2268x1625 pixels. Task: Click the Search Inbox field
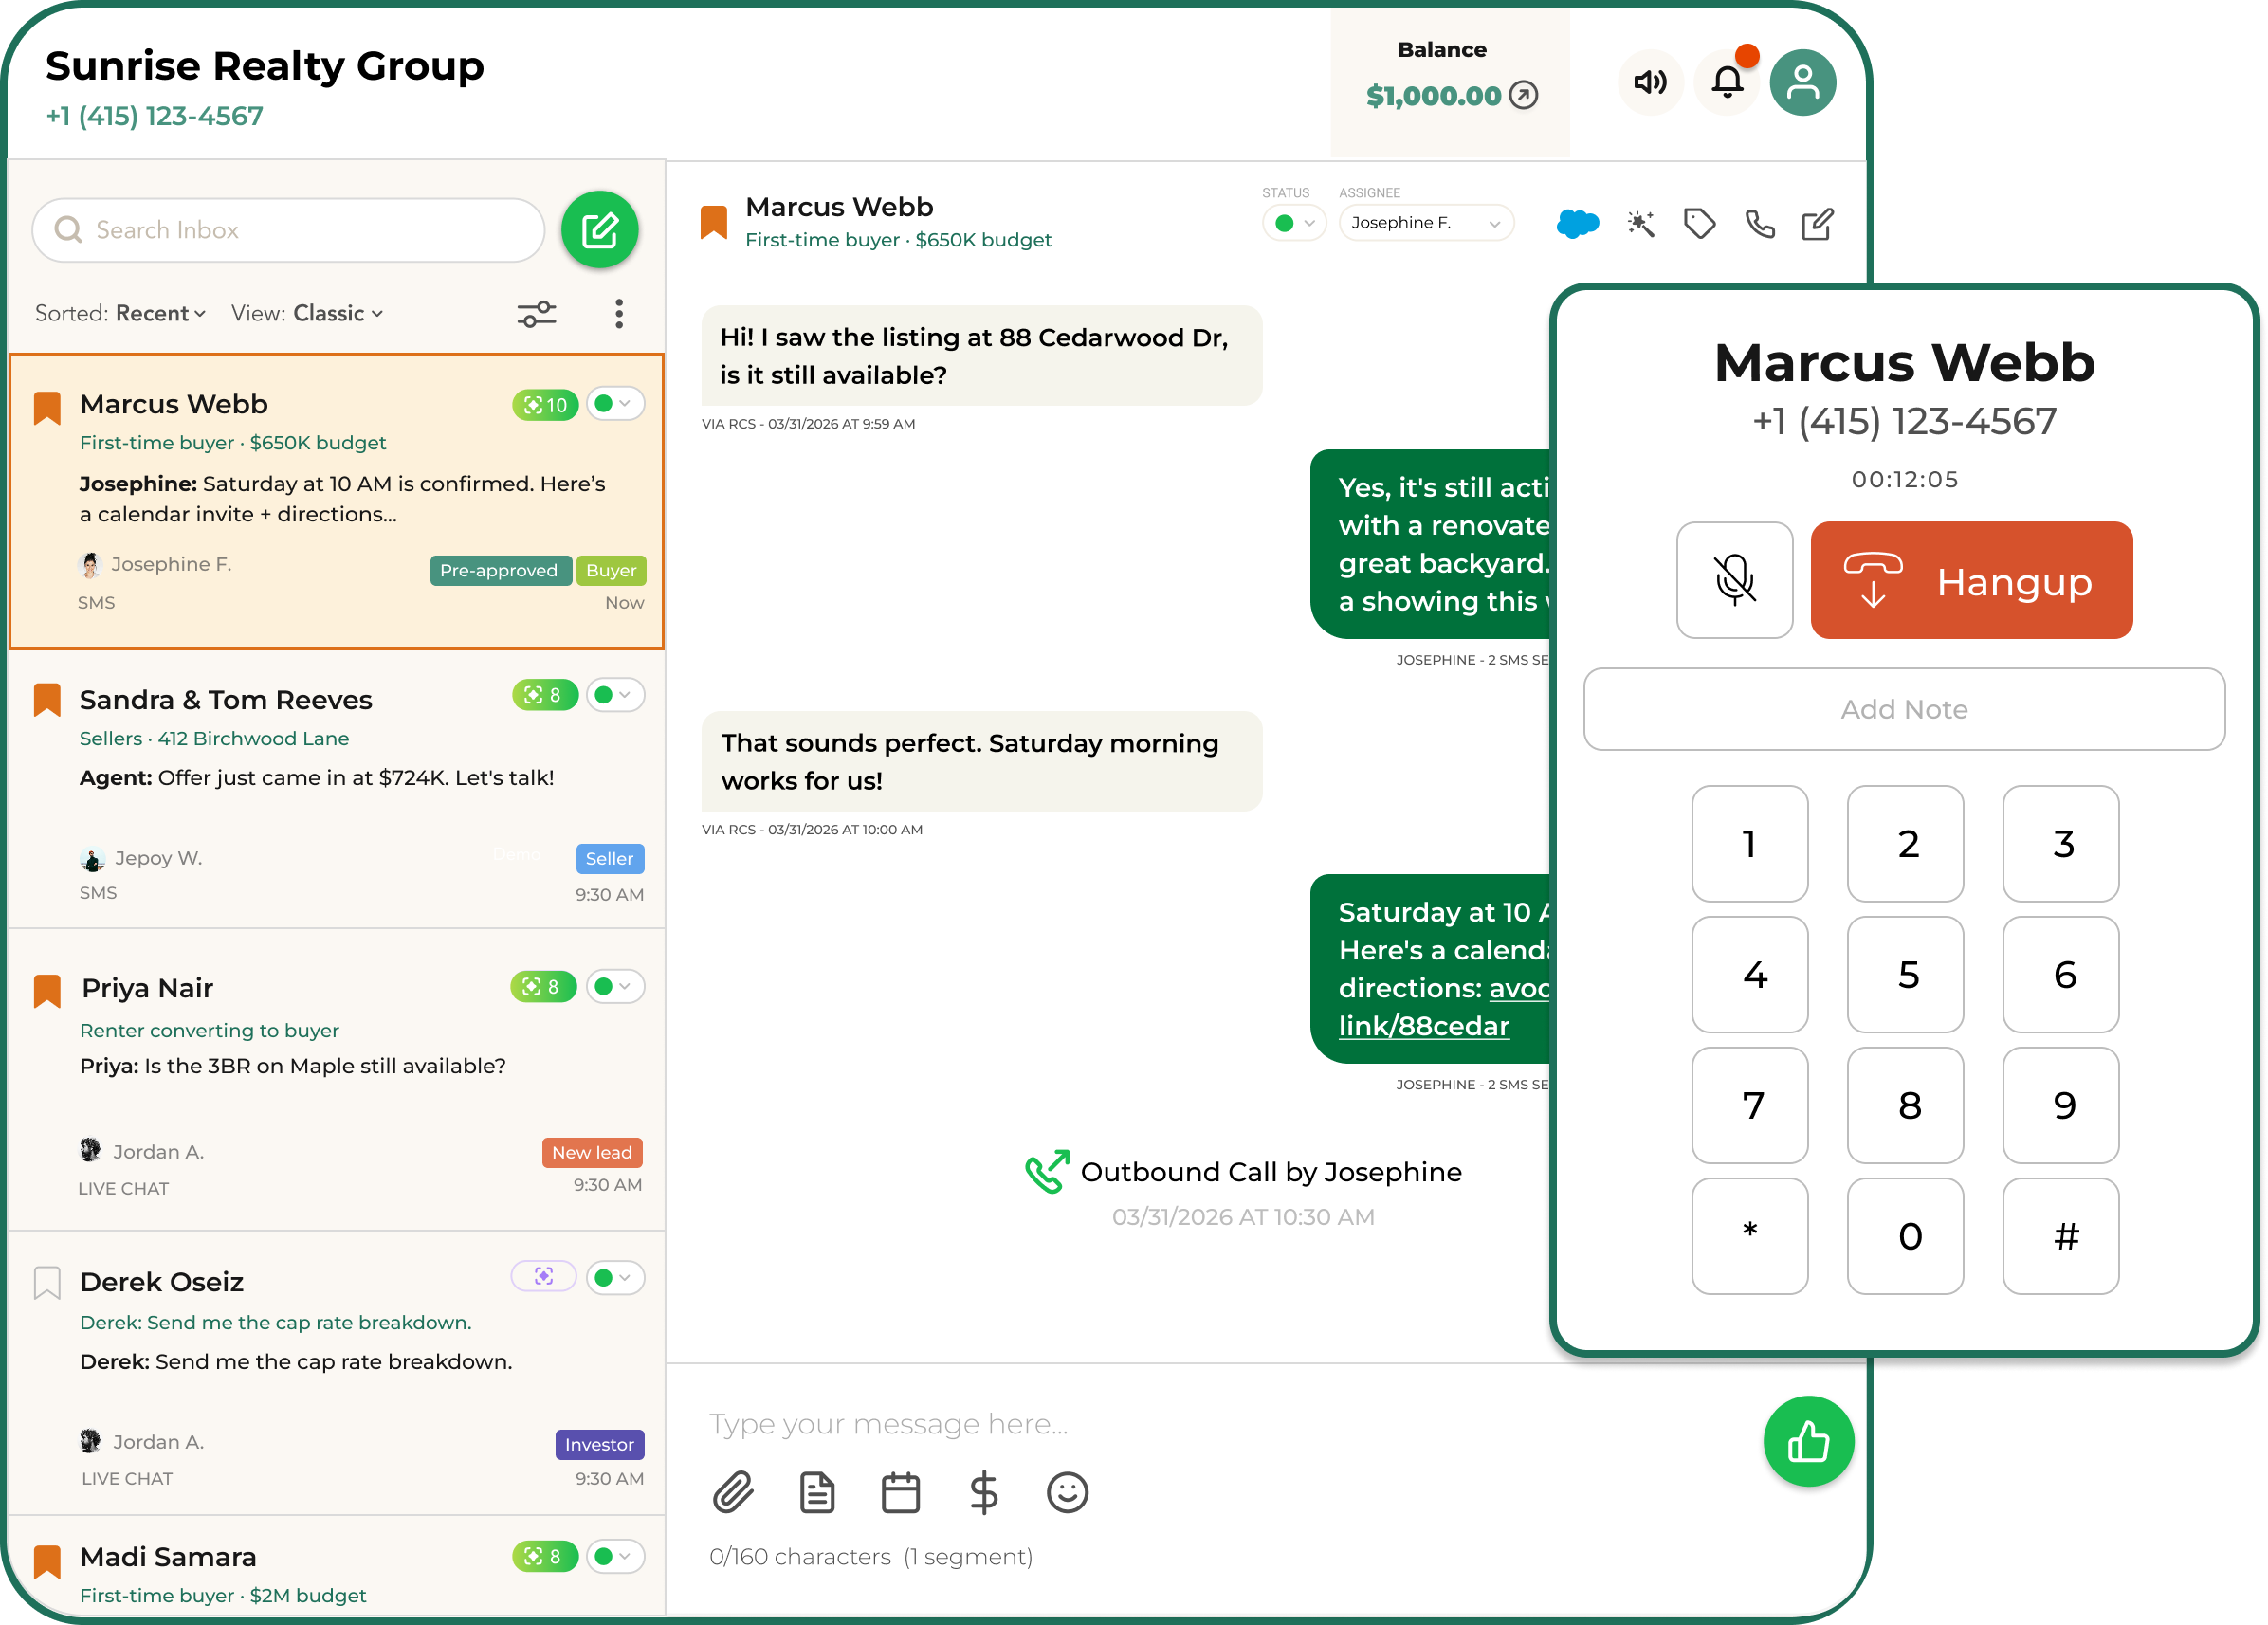pyautogui.click(x=288, y=230)
